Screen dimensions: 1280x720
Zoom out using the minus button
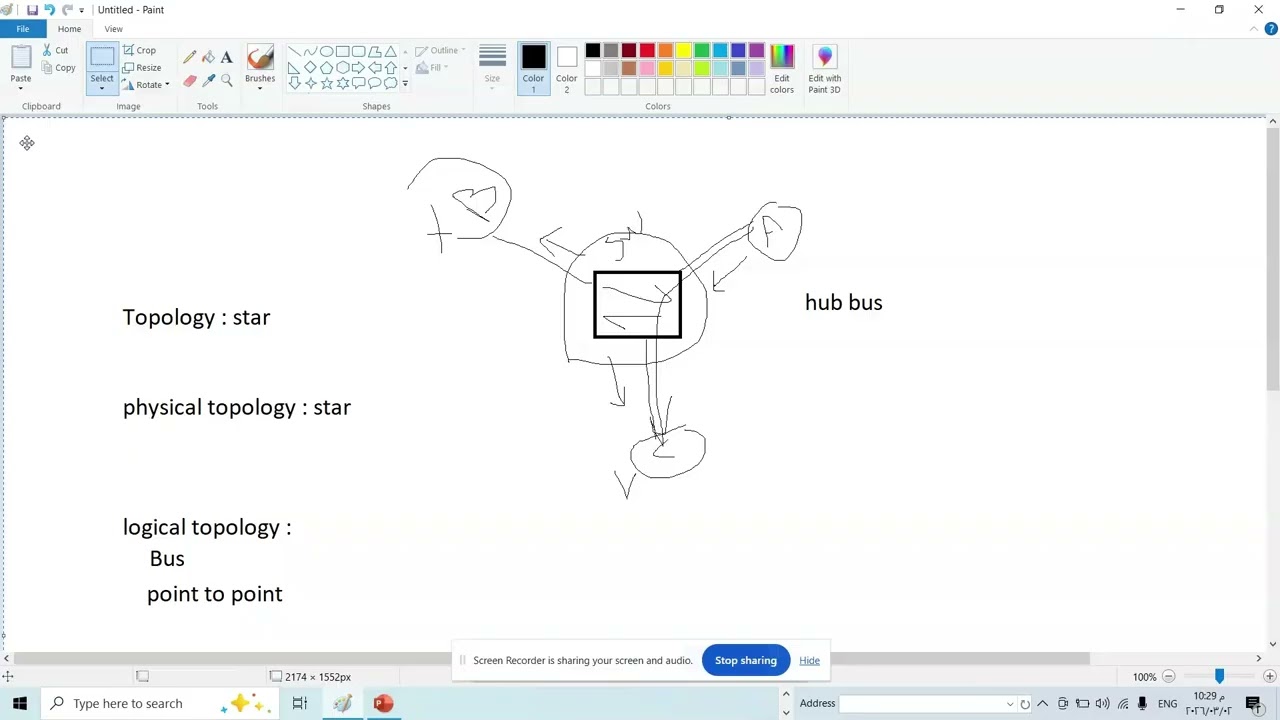pyautogui.click(x=1168, y=677)
